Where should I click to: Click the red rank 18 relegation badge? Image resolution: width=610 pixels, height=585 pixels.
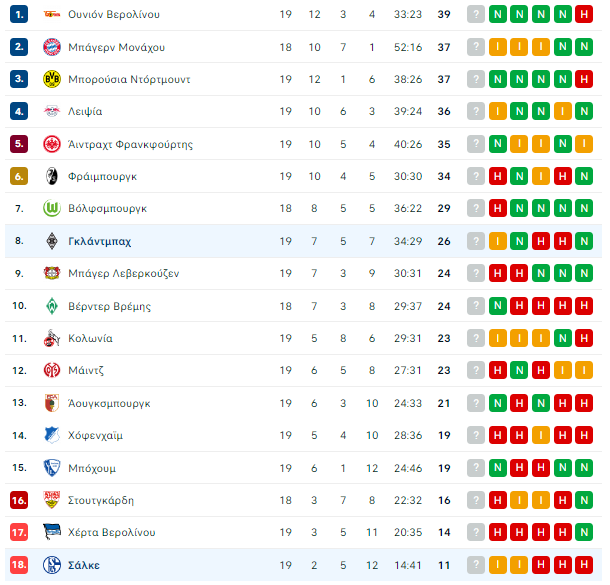point(19,565)
